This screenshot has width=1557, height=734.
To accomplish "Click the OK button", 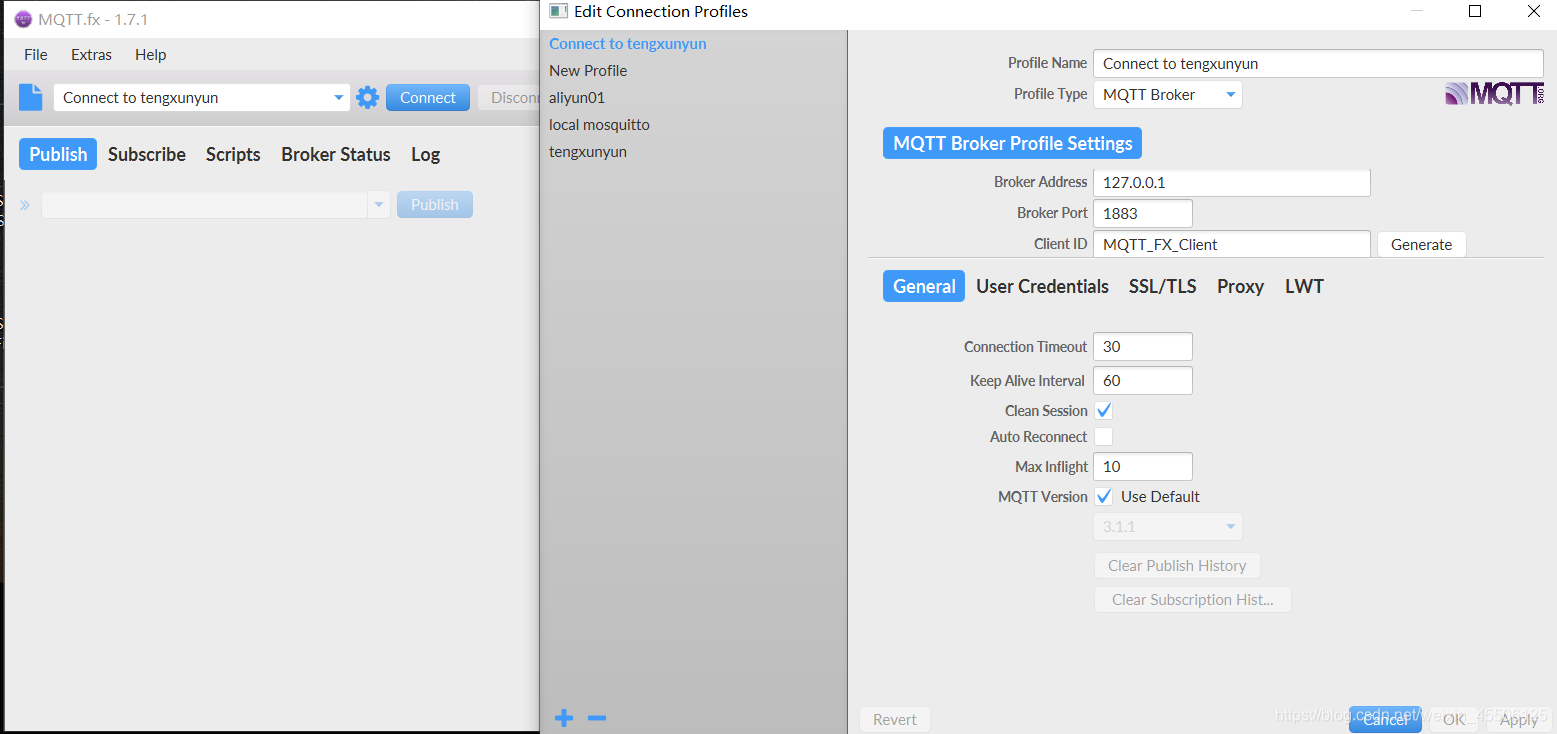I will 1454,720.
